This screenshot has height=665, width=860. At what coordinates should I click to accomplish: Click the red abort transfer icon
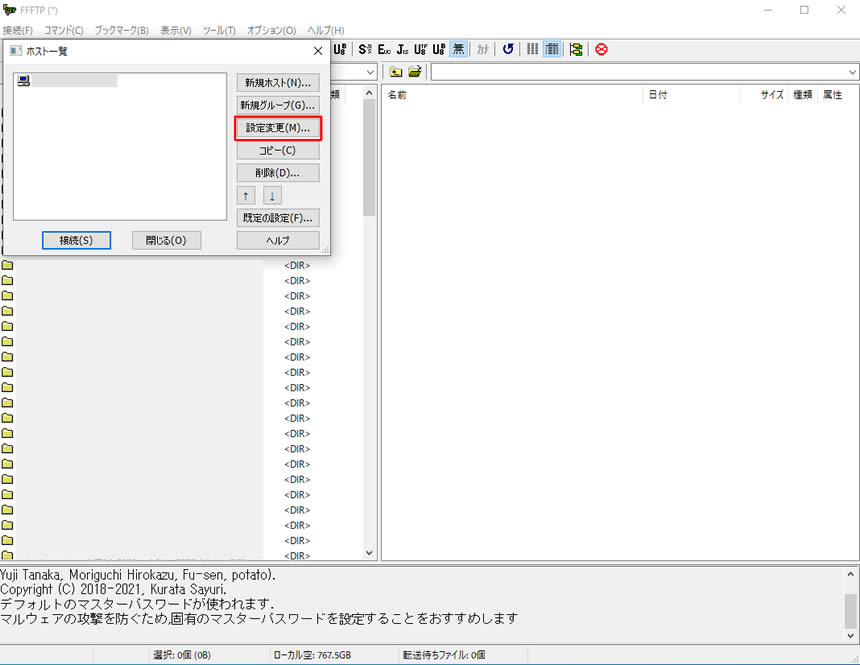coord(601,49)
